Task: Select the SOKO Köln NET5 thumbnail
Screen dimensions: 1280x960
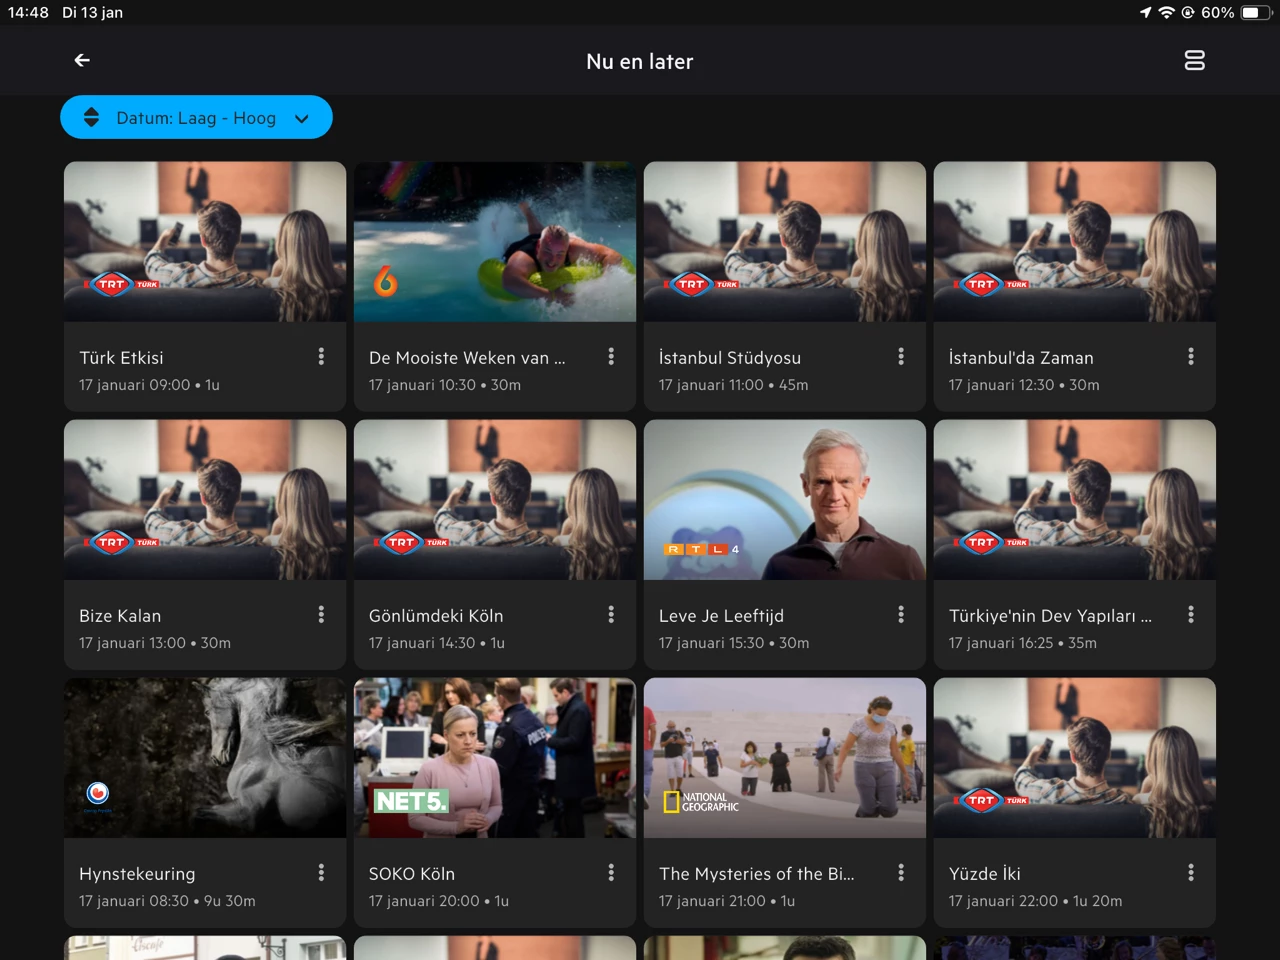Action: [494, 757]
